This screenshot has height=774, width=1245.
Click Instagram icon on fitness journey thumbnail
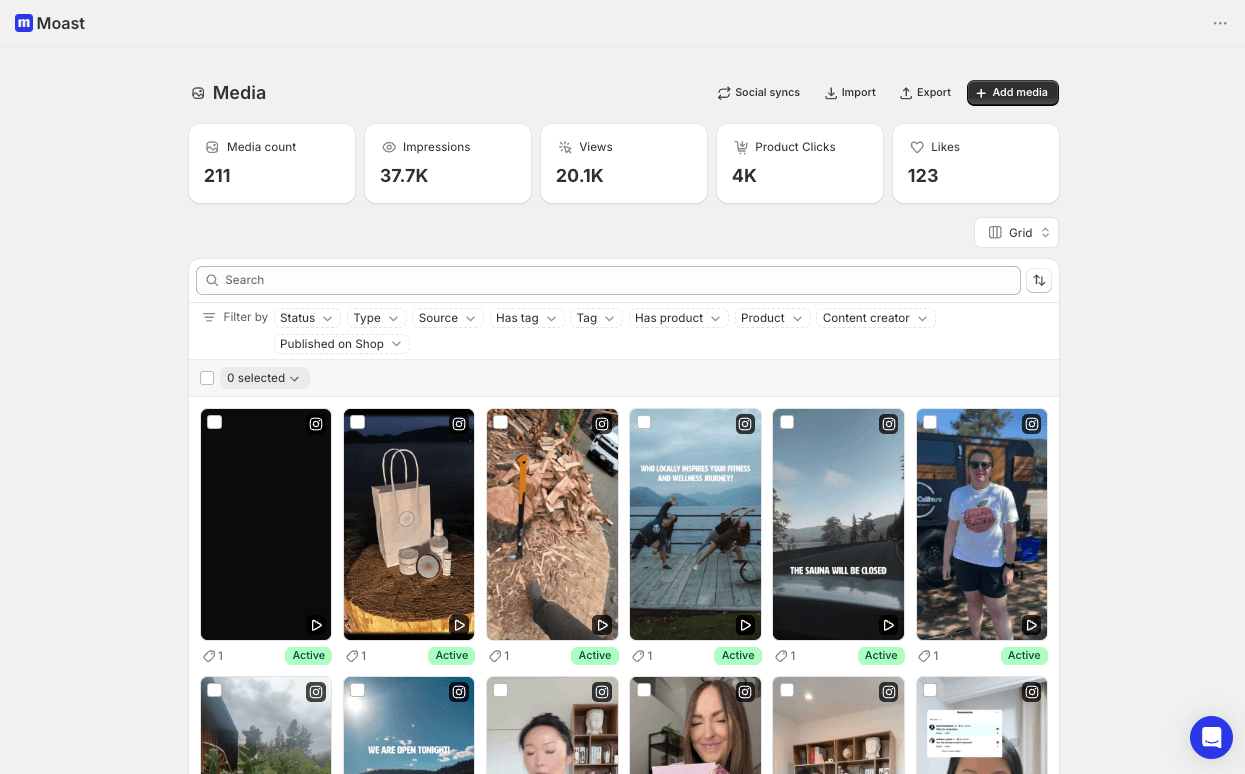pos(745,424)
